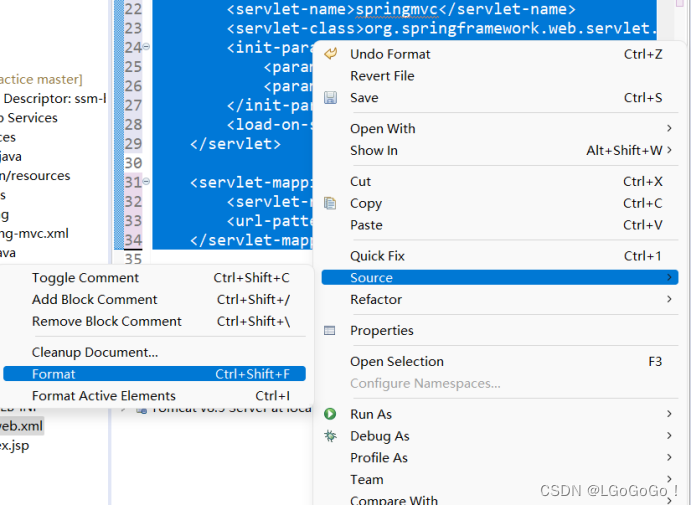Click the Undo Format arrow icon
692x506 pixels.
point(331,54)
